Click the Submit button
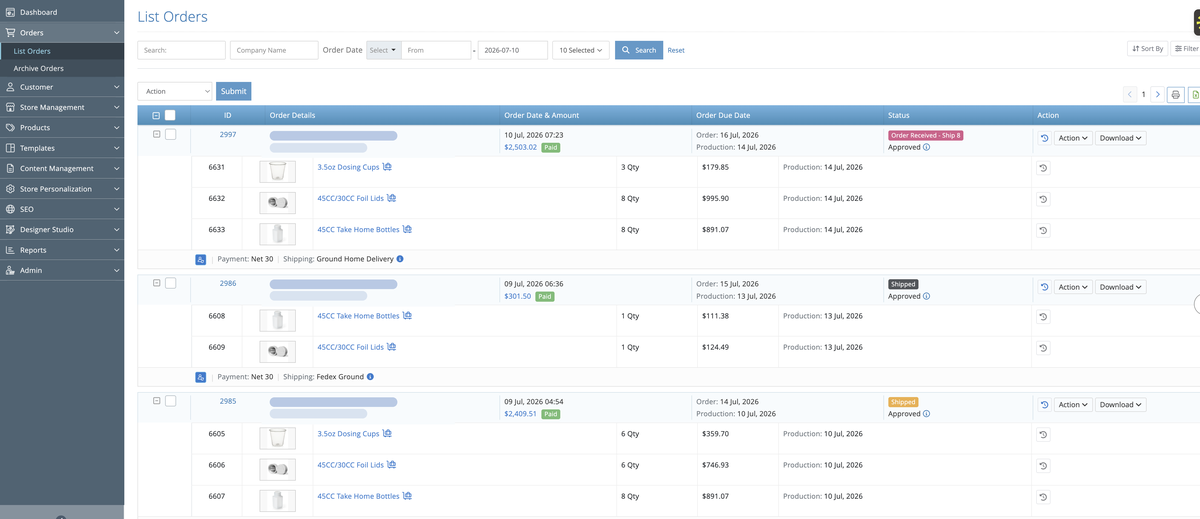This screenshot has height=519, width=1200. (234, 91)
